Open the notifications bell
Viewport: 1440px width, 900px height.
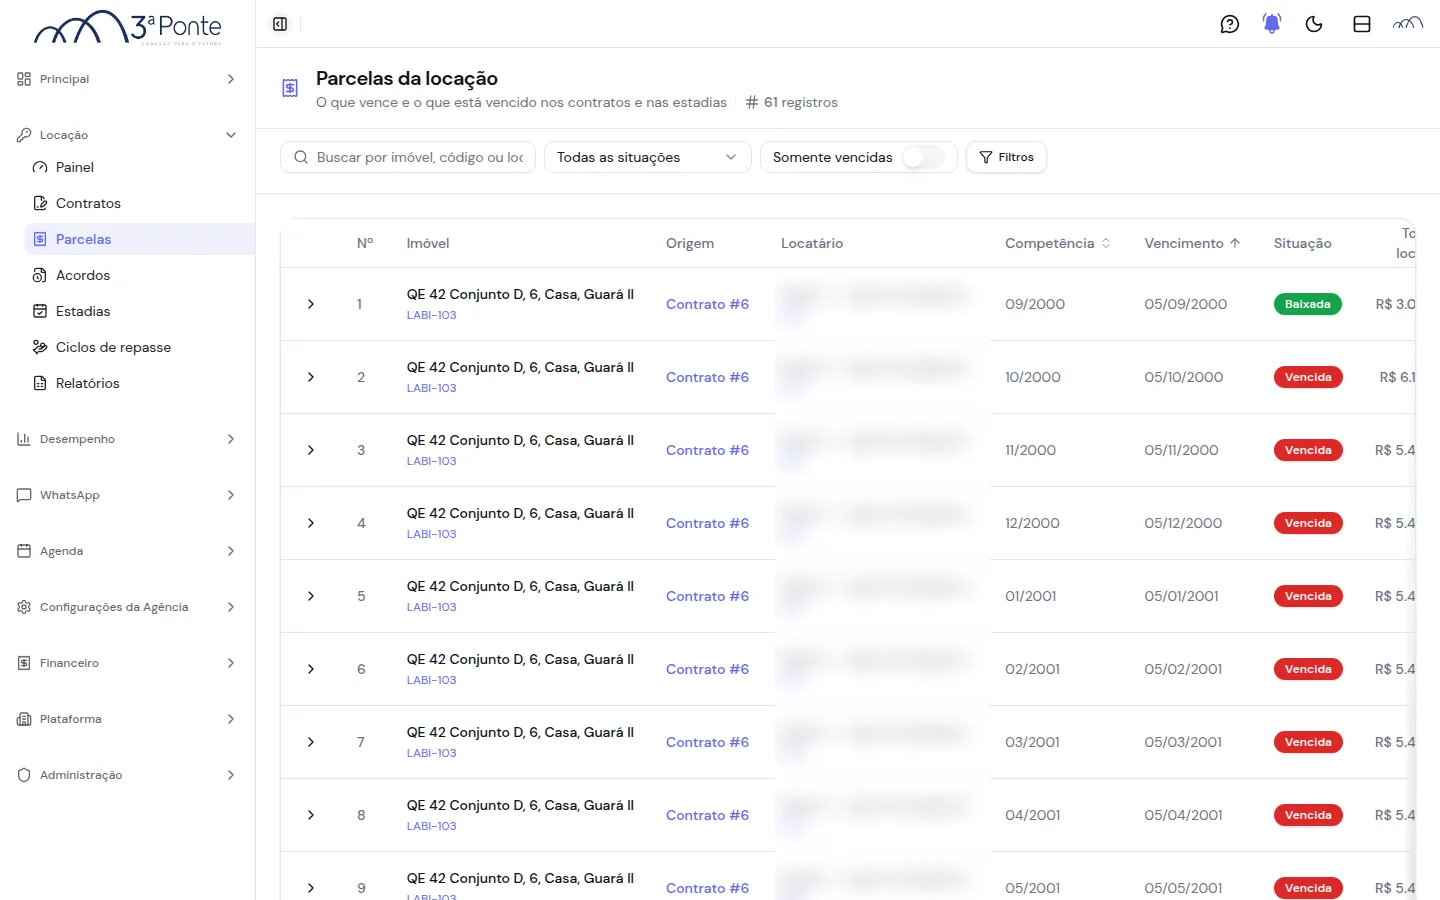tap(1272, 24)
